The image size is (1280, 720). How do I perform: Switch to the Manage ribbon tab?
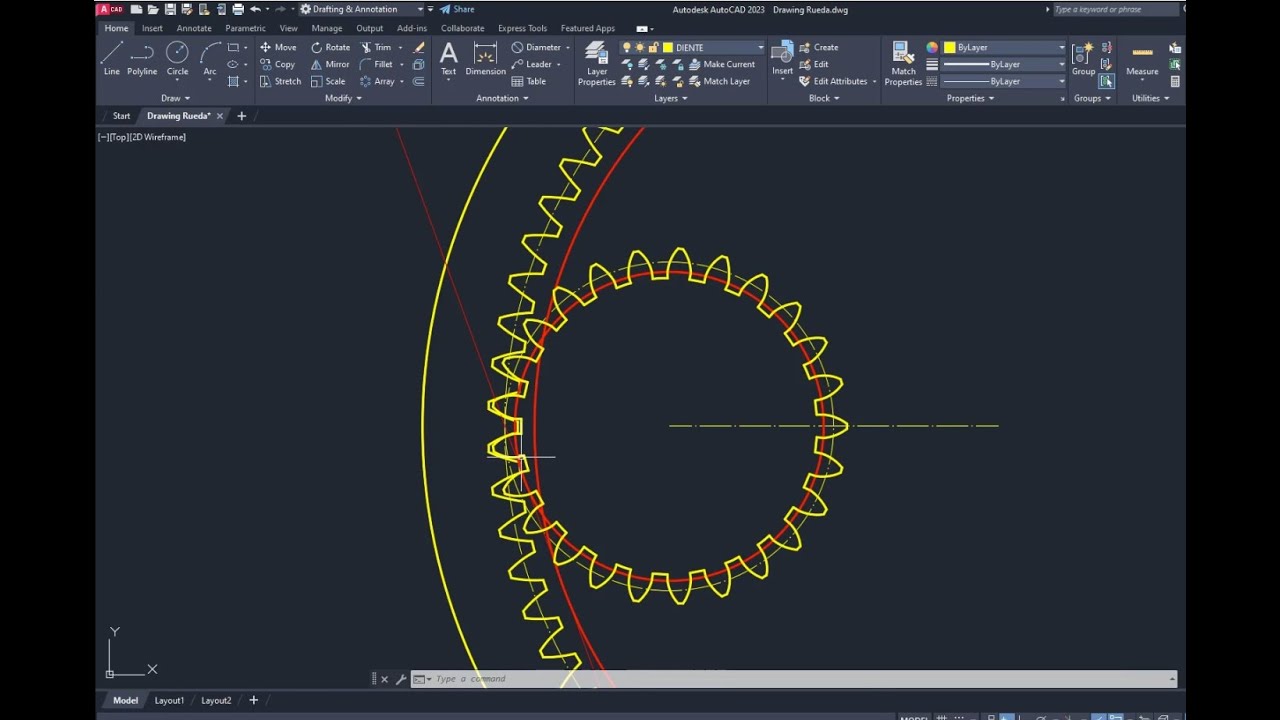327,28
